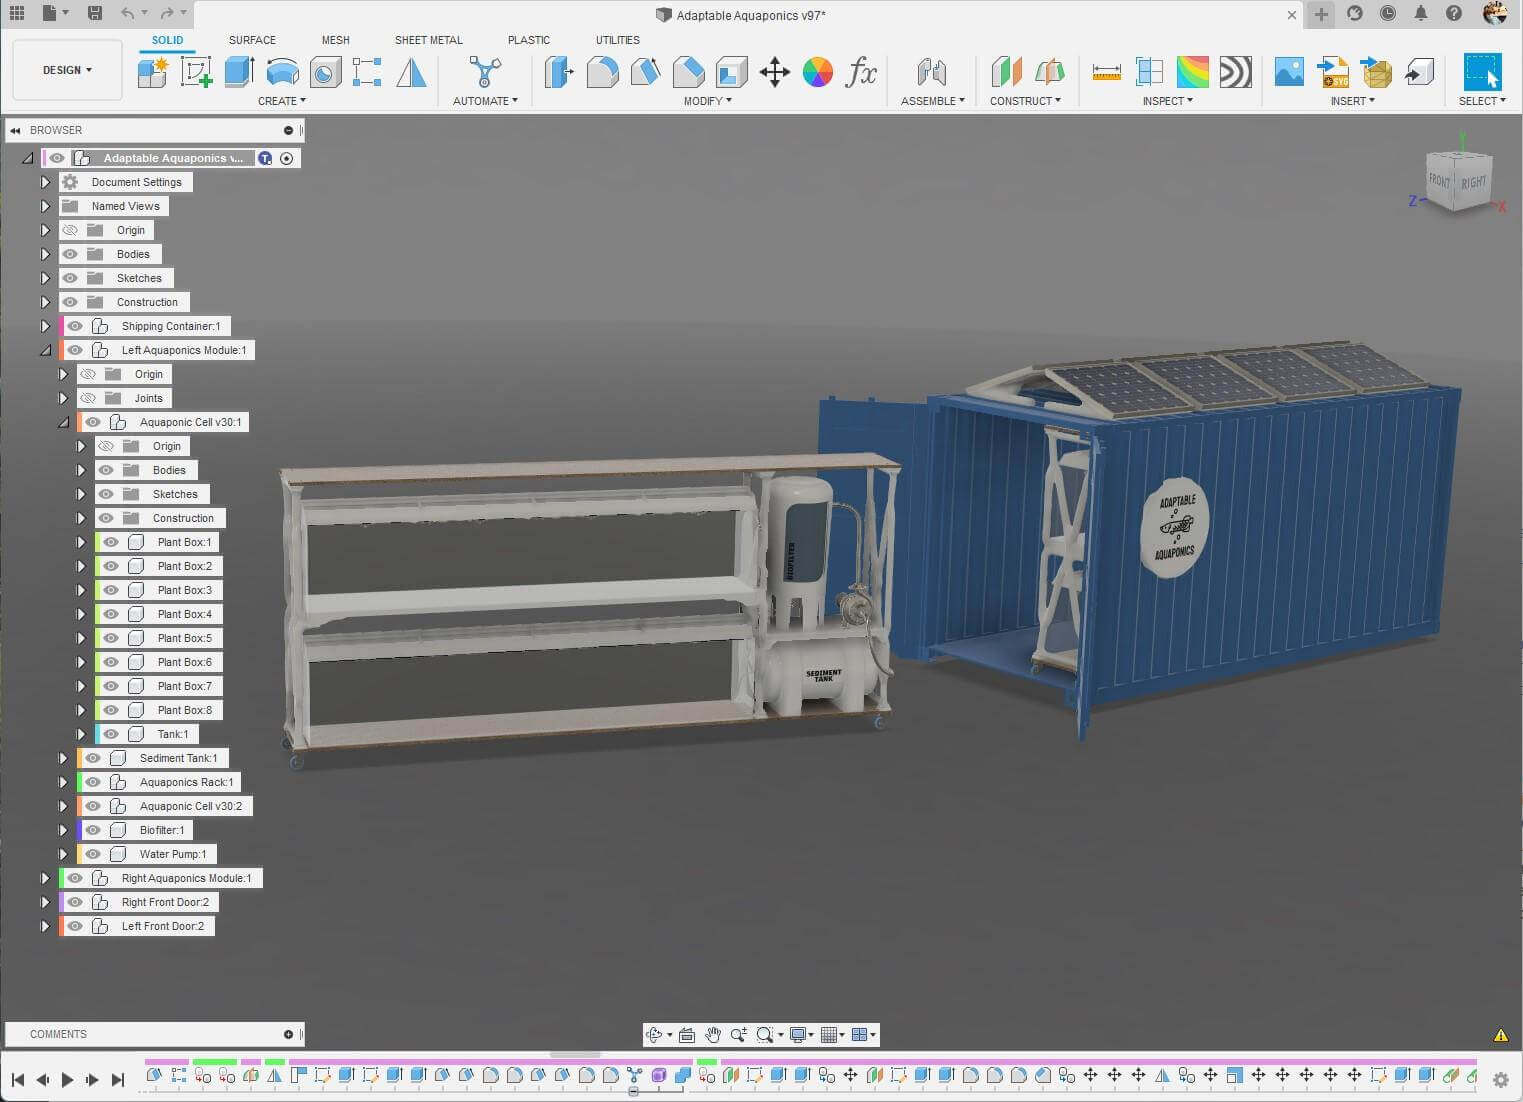Open the COMMENTS panel

(58, 1034)
